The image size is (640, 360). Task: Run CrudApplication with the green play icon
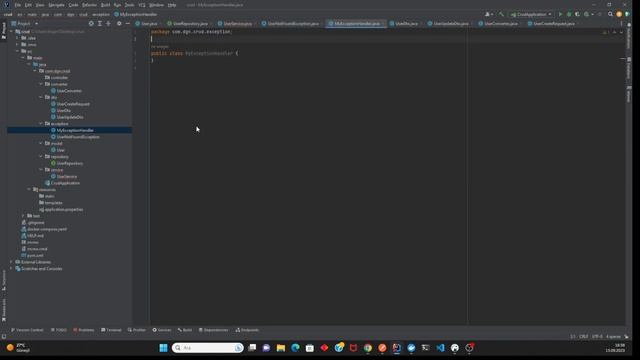coord(560,14)
